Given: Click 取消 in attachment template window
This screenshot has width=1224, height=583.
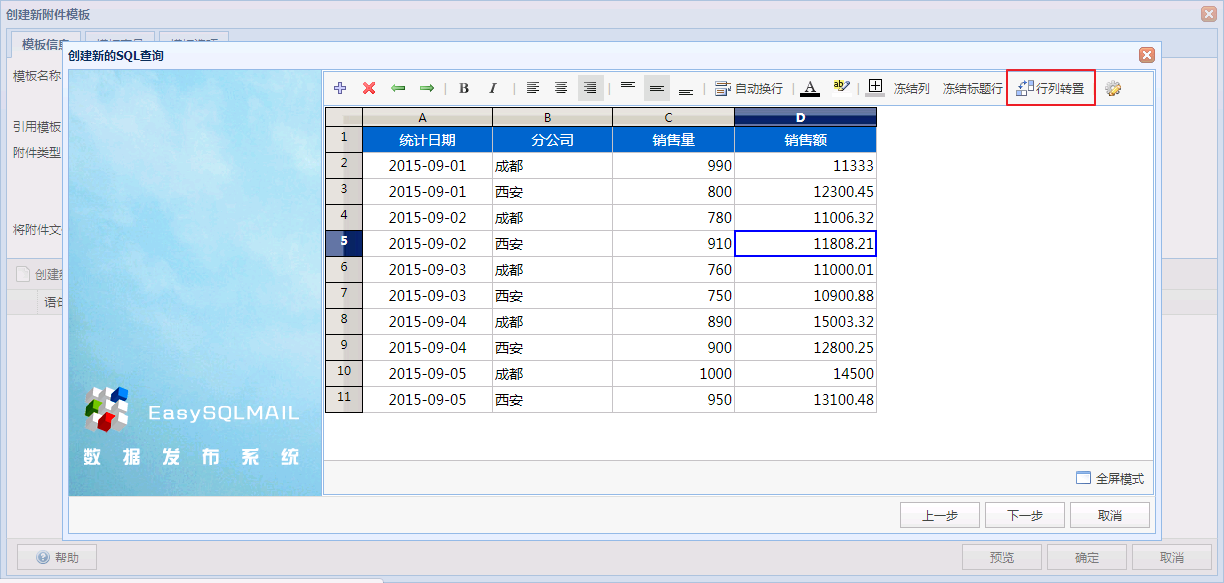Looking at the screenshot, I should point(1172,558).
